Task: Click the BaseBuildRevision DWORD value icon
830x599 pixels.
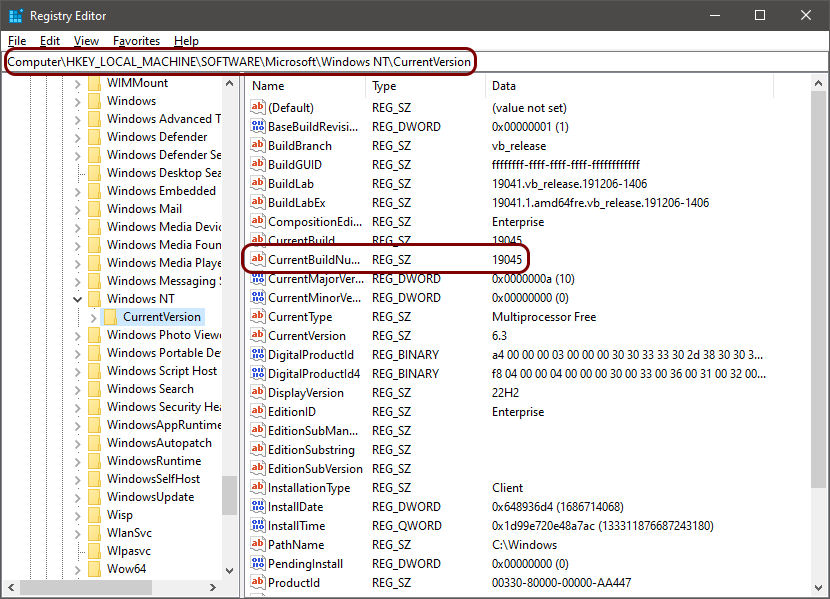Action: pos(258,126)
